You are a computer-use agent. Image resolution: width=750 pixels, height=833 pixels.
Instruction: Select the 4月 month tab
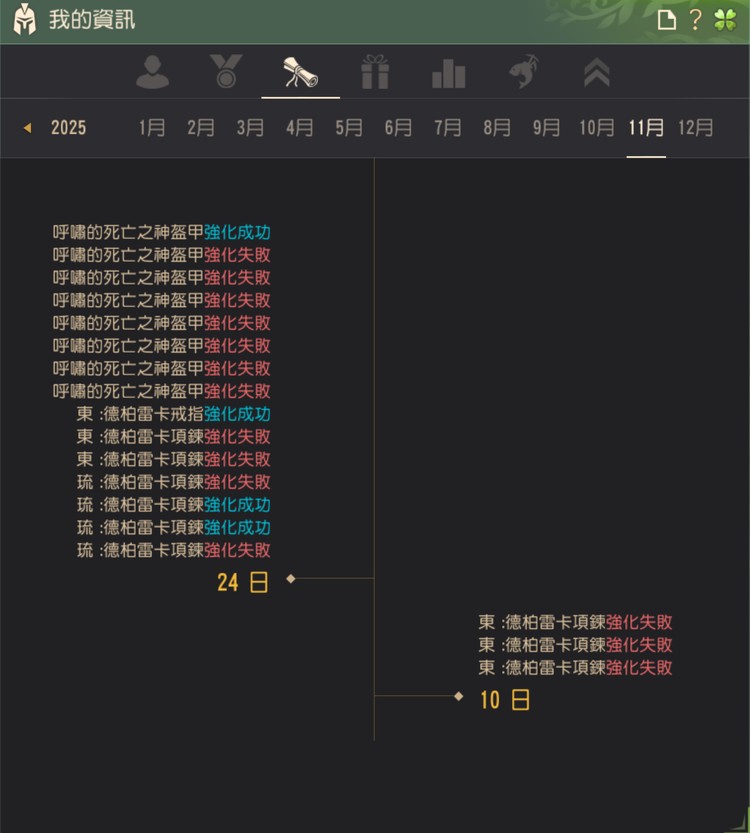click(300, 128)
